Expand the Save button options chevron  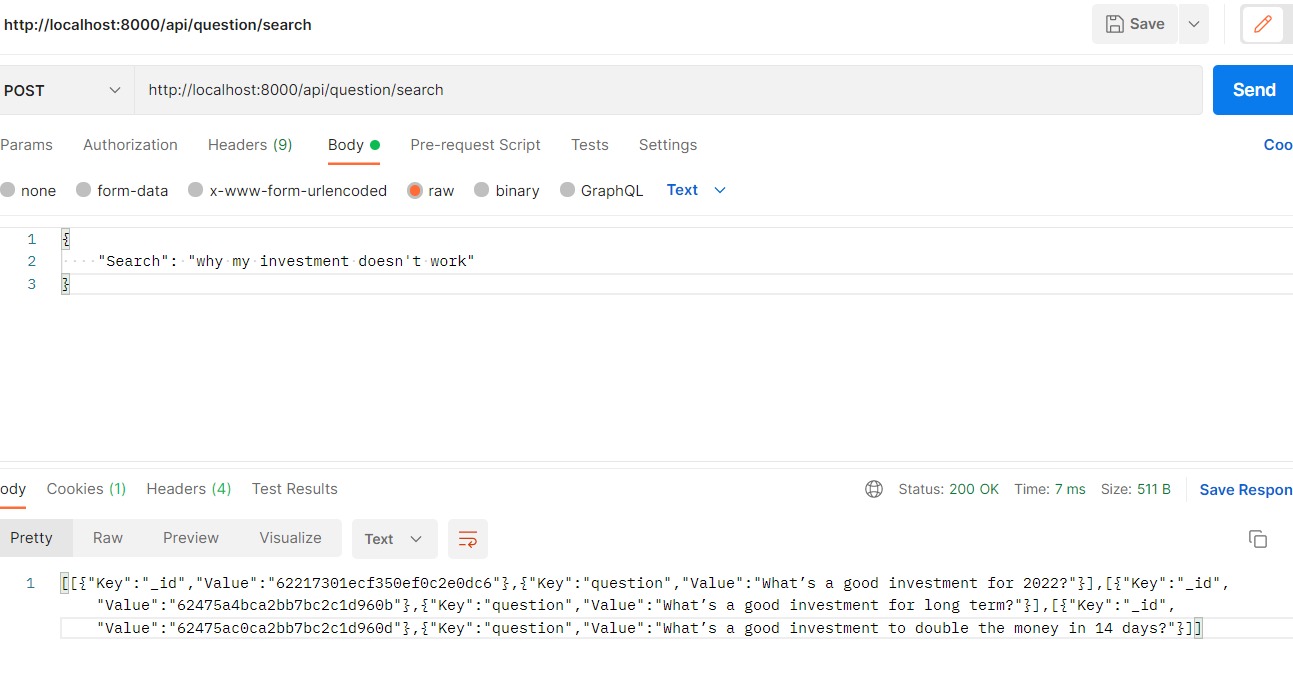[1192, 24]
